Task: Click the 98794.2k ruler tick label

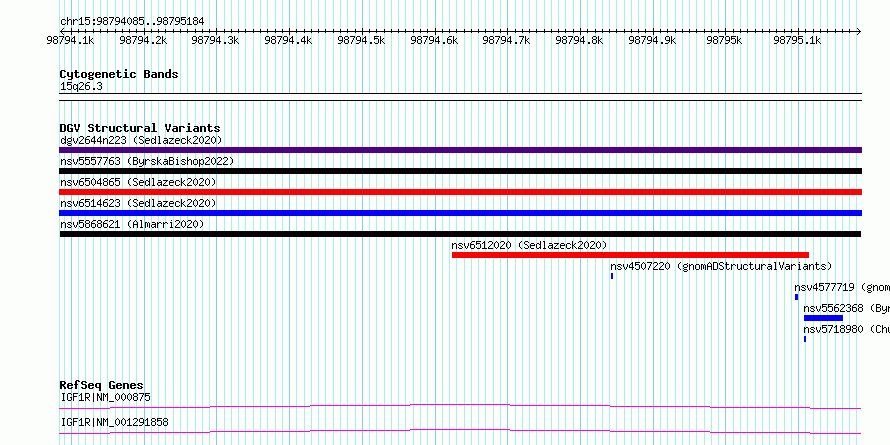Action: click(143, 40)
